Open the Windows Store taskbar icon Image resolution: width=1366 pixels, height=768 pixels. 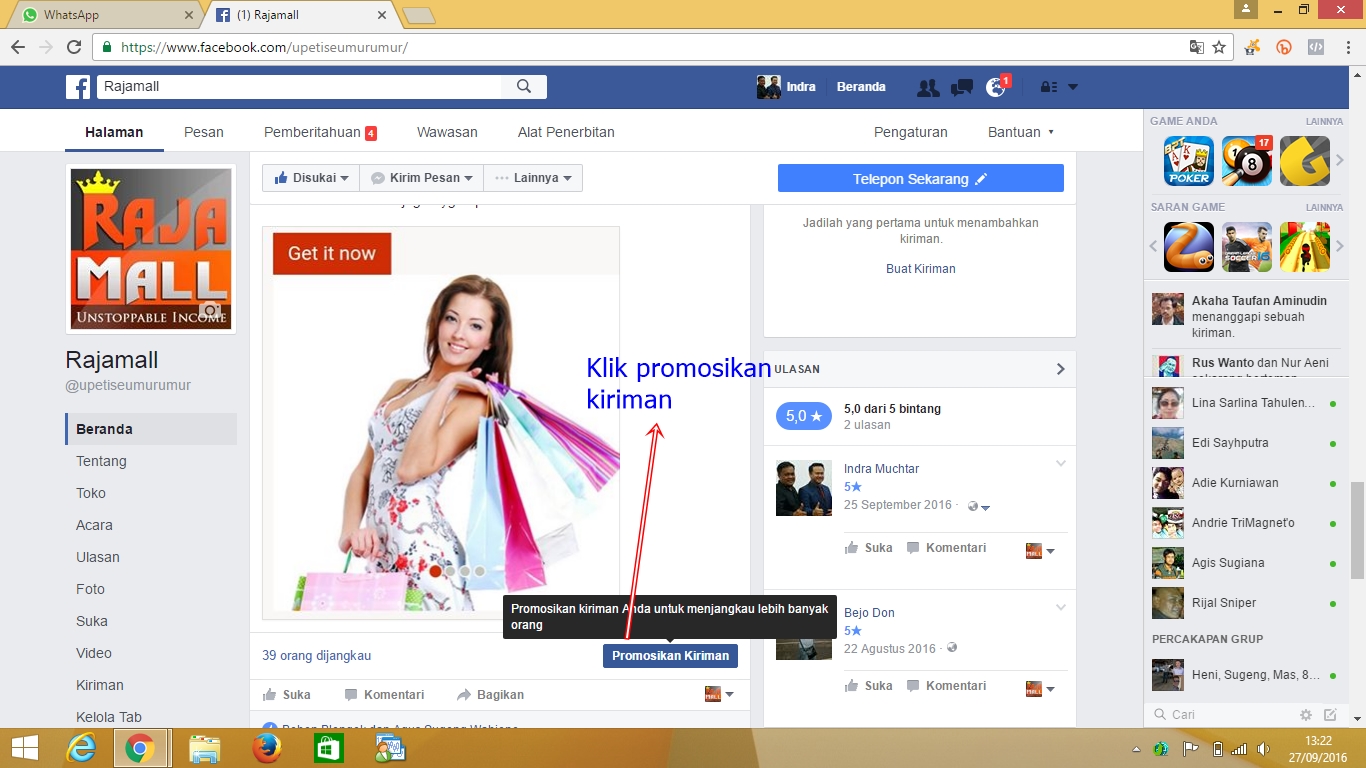[x=329, y=748]
